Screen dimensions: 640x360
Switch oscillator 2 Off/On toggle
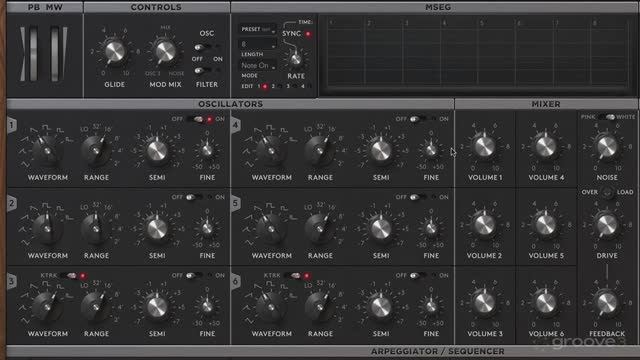point(199,197)
